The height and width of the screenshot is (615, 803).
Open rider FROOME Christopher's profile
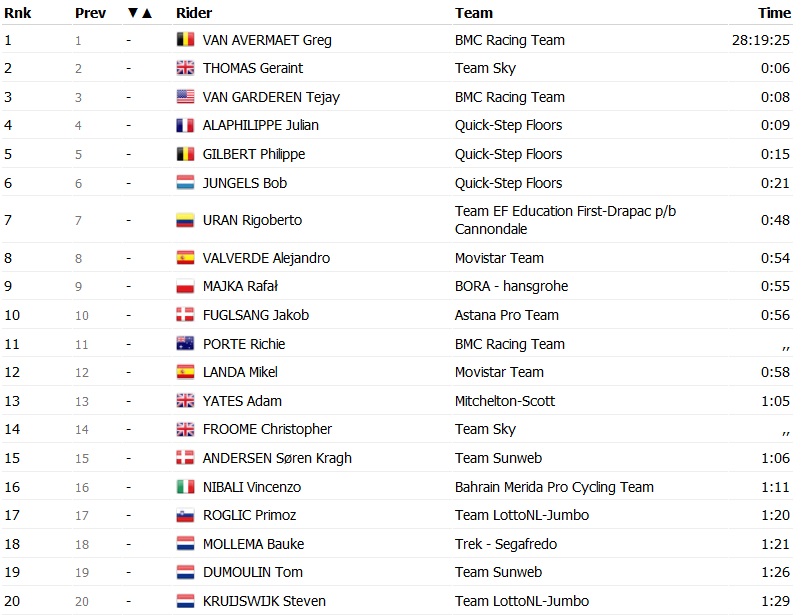coord(267,429)
